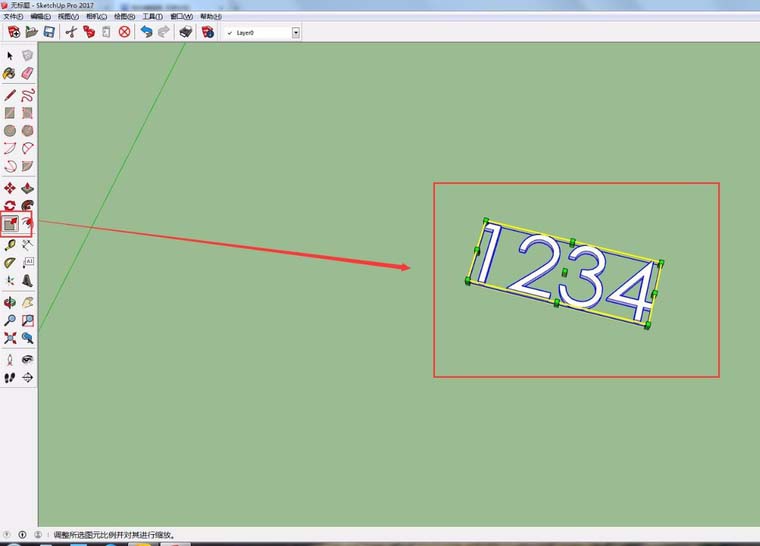Select the Tape Measure tool
The image size is (760, 546).
(10, 244)
